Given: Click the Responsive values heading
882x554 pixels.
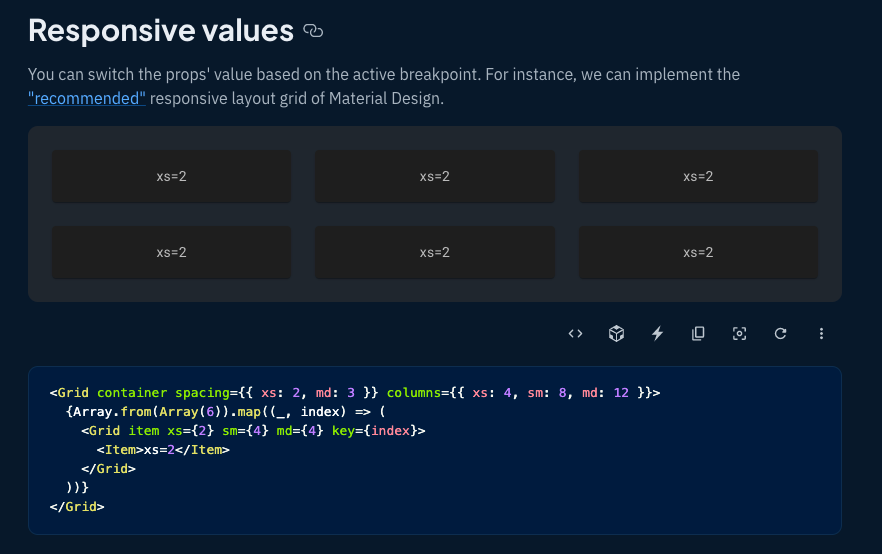Looking at the screenshot, I should click(x=161, y=30).
